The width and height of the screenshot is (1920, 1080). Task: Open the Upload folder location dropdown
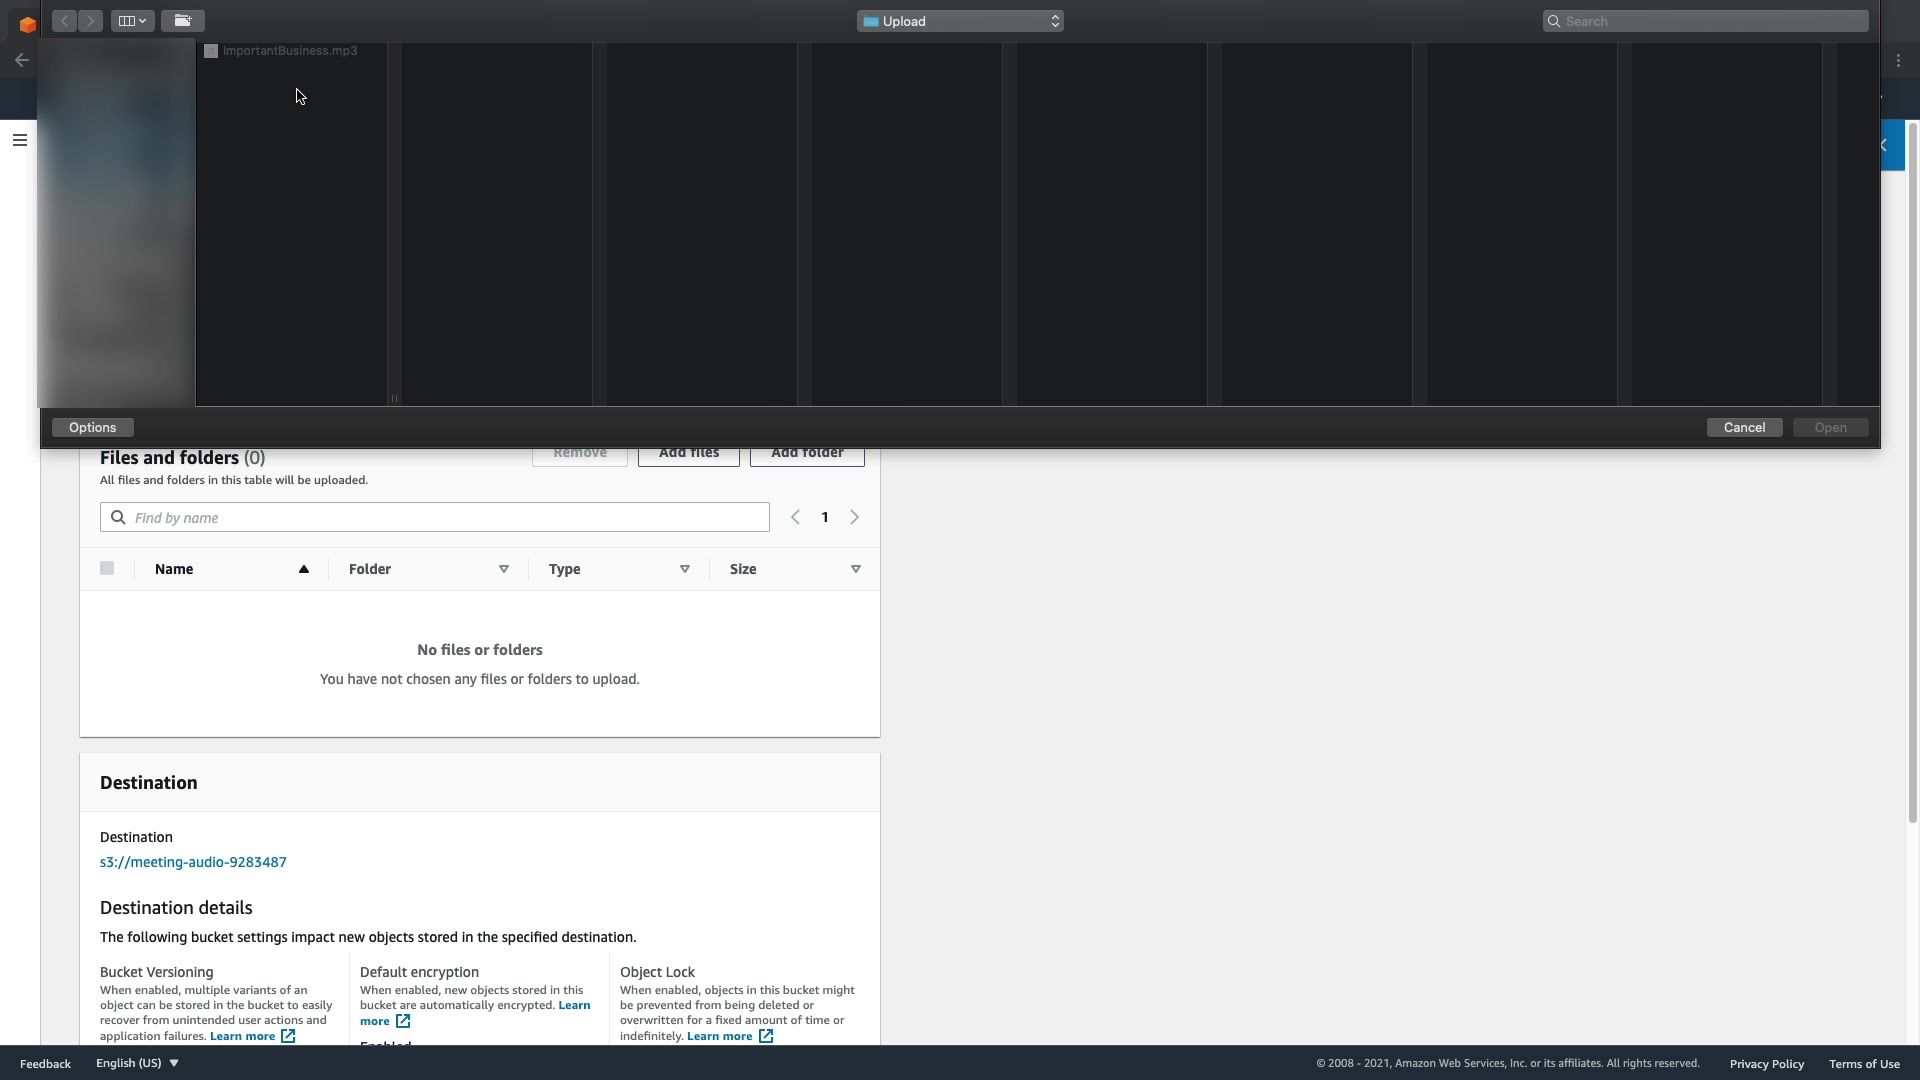click(x=959, y=21)
